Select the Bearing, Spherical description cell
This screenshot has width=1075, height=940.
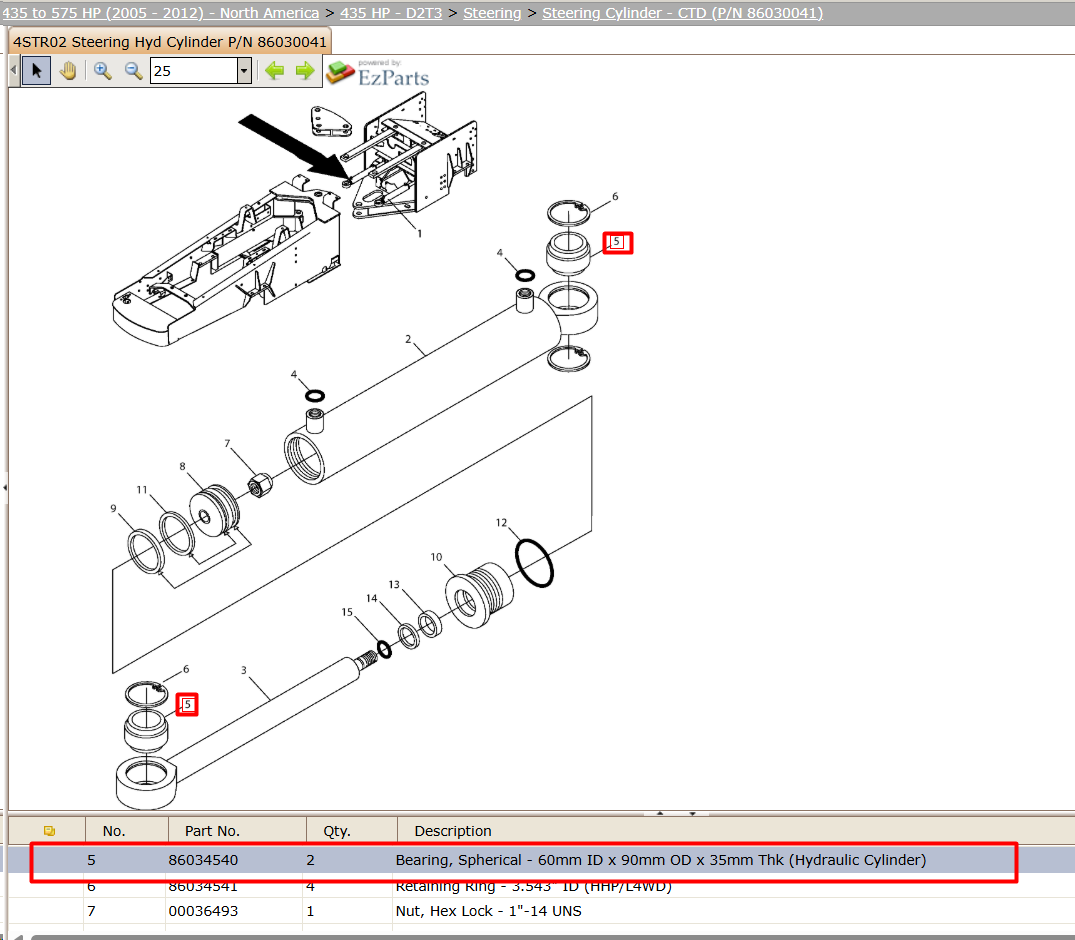pyautogui.click(x=661, y=860)
